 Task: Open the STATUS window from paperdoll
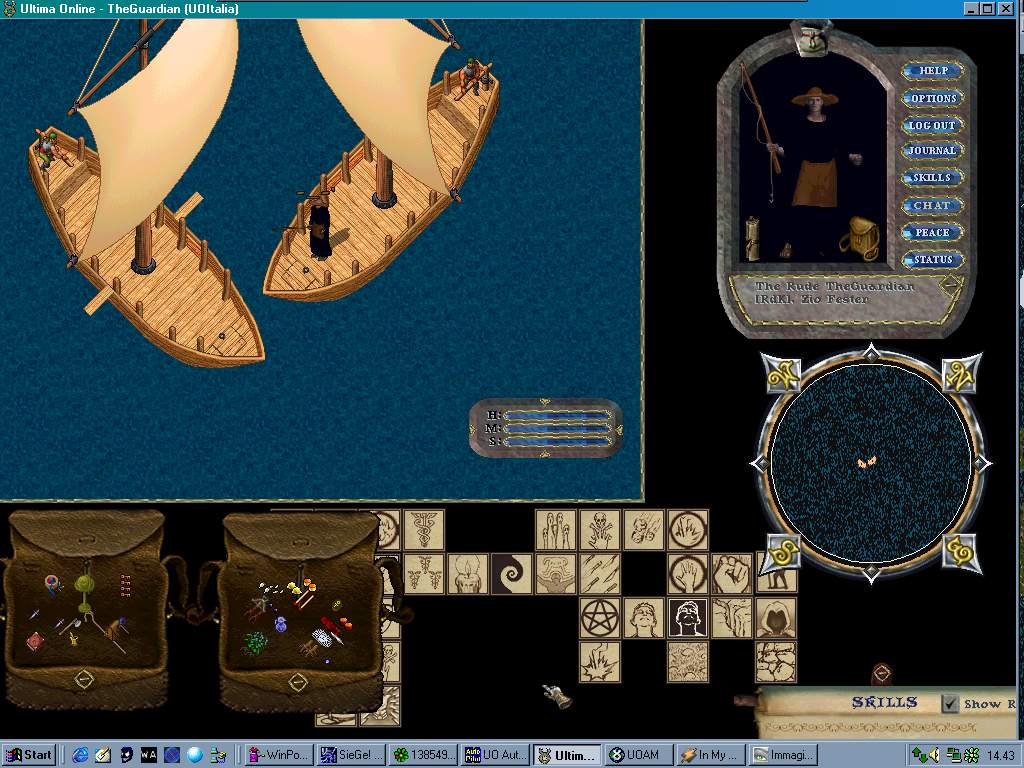tap(933, 260)
